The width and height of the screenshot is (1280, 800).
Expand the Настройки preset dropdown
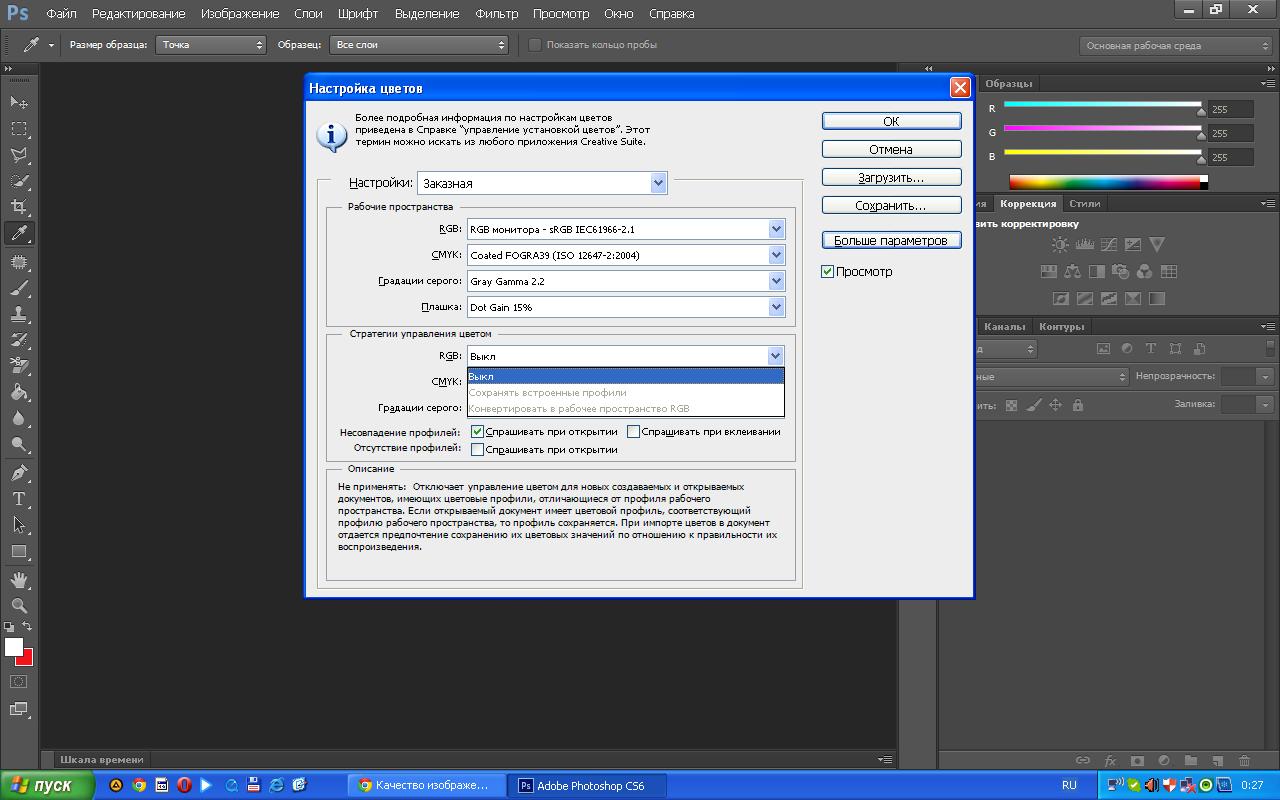(x=658, y=183)
